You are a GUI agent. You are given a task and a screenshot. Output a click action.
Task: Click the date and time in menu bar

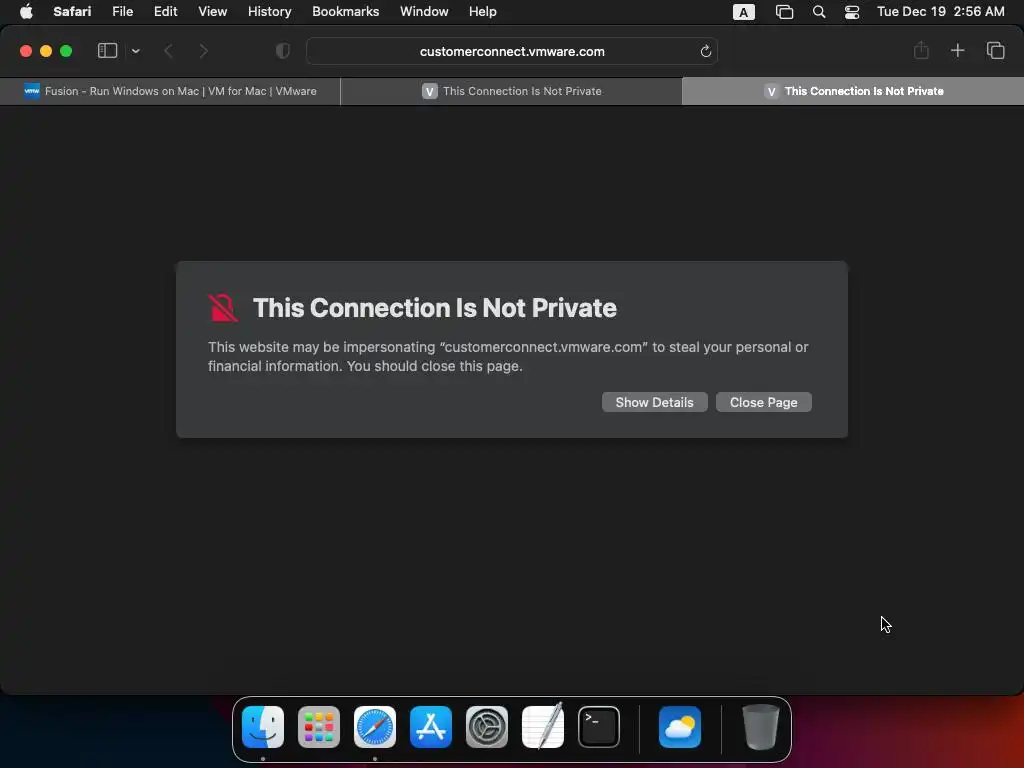click(x=940, y=12)
